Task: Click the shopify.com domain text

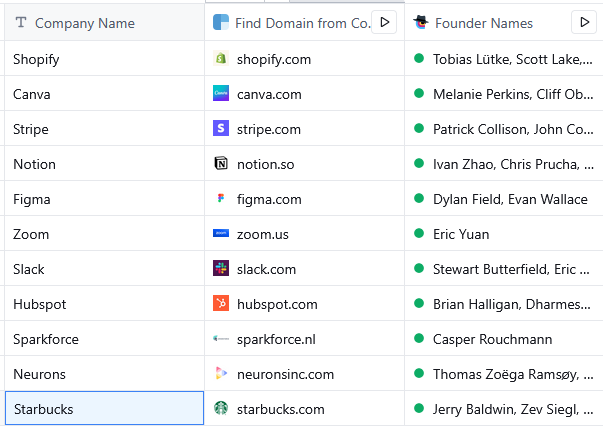Action: pyautogui.click(x=274, y=60)
